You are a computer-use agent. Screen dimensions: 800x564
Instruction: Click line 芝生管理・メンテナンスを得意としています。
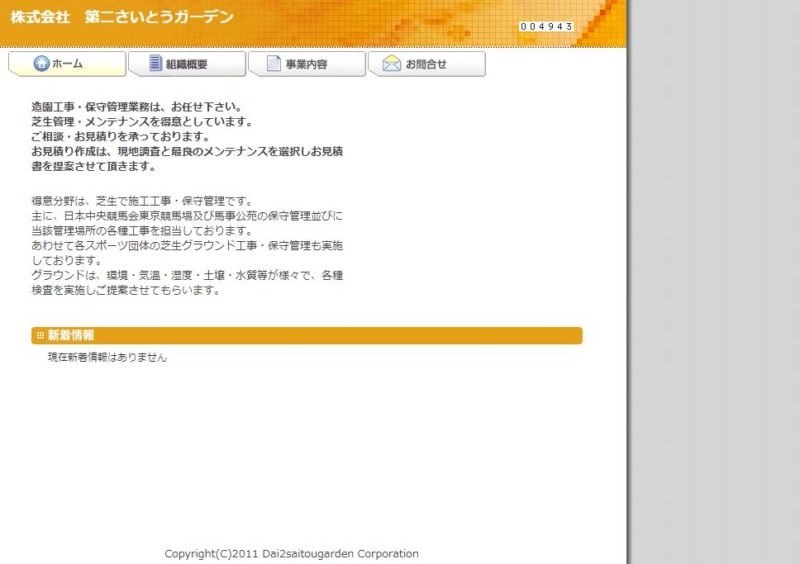[142, 122]
